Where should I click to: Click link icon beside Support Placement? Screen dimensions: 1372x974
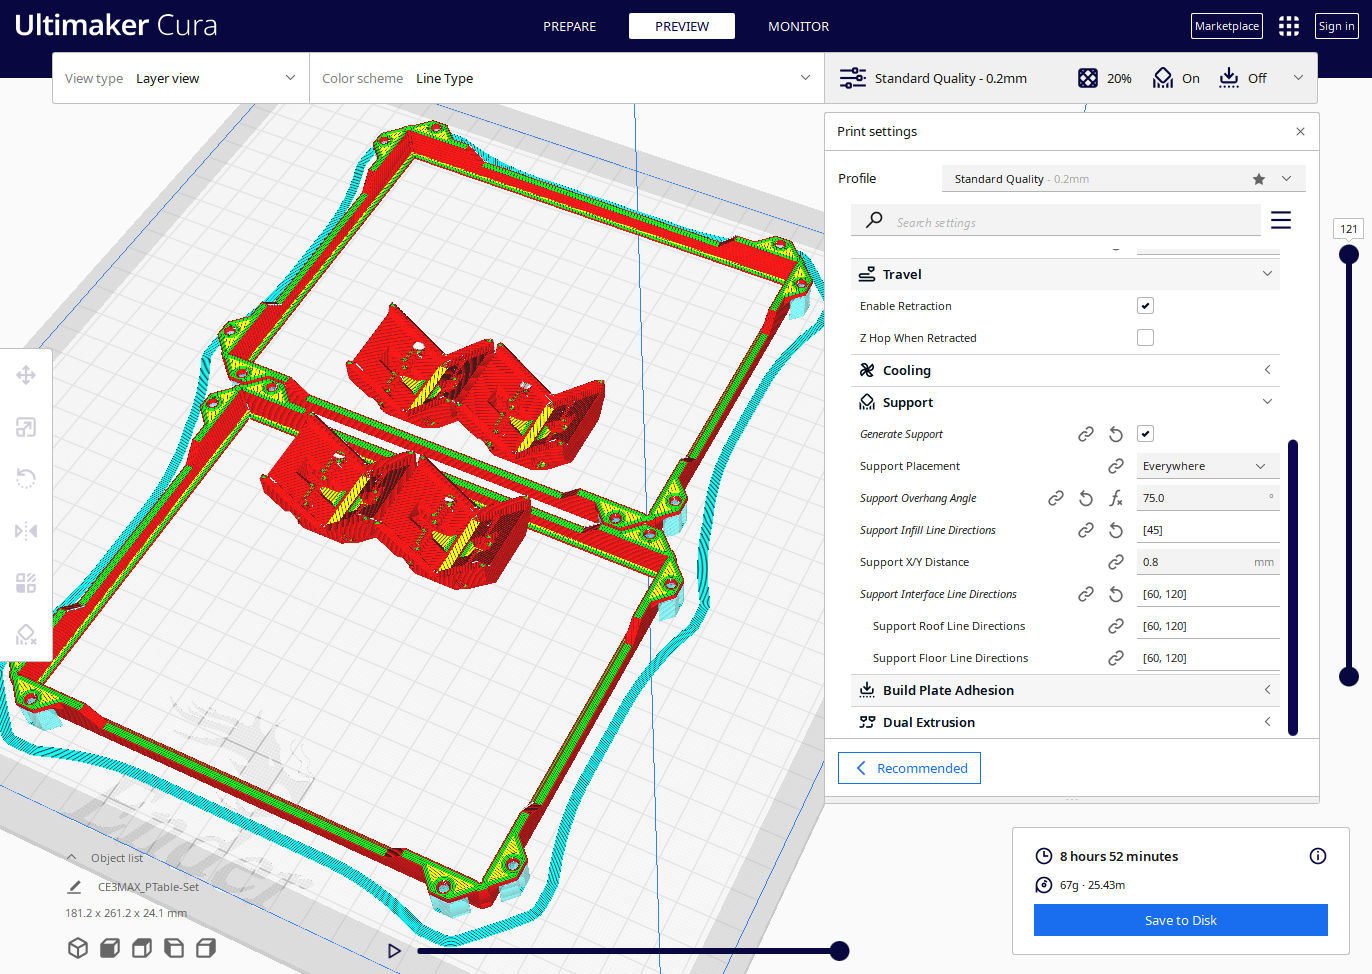click(1116, 466)
